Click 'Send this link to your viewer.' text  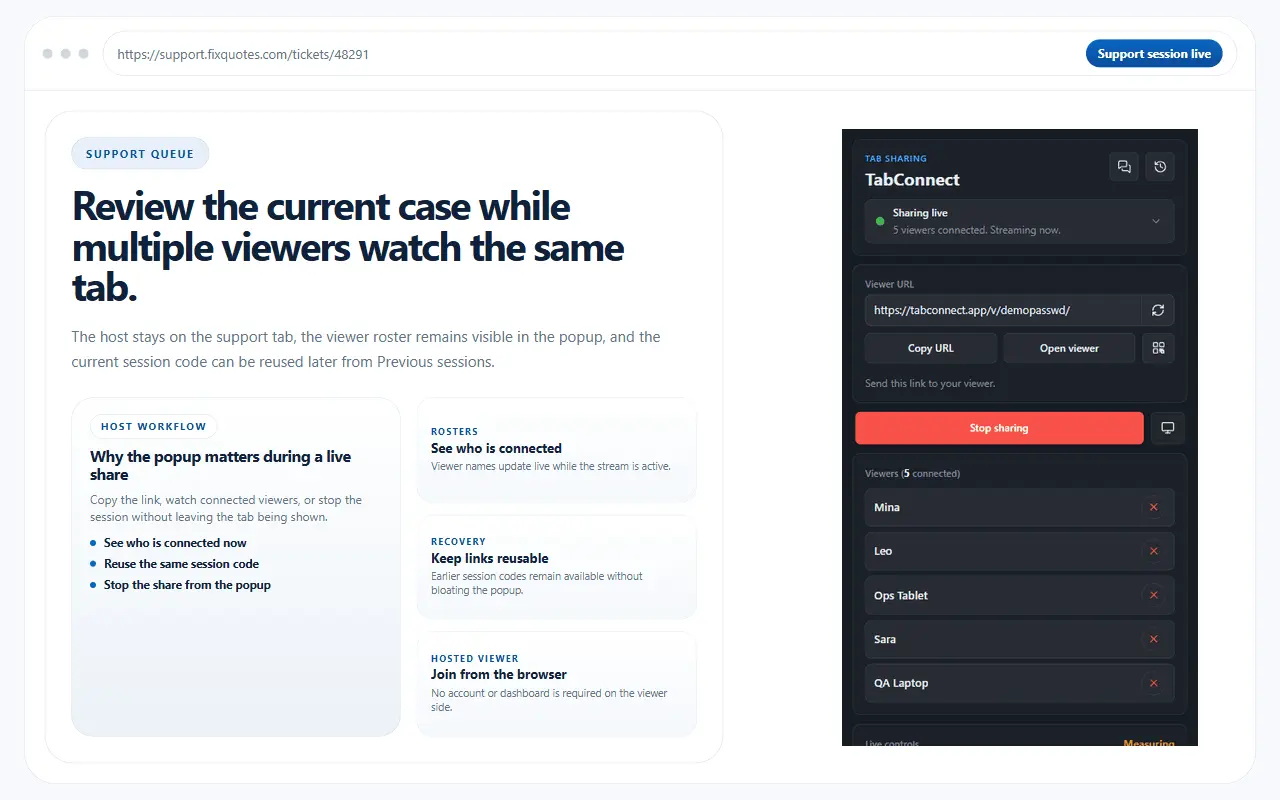(x=930, y=383)
